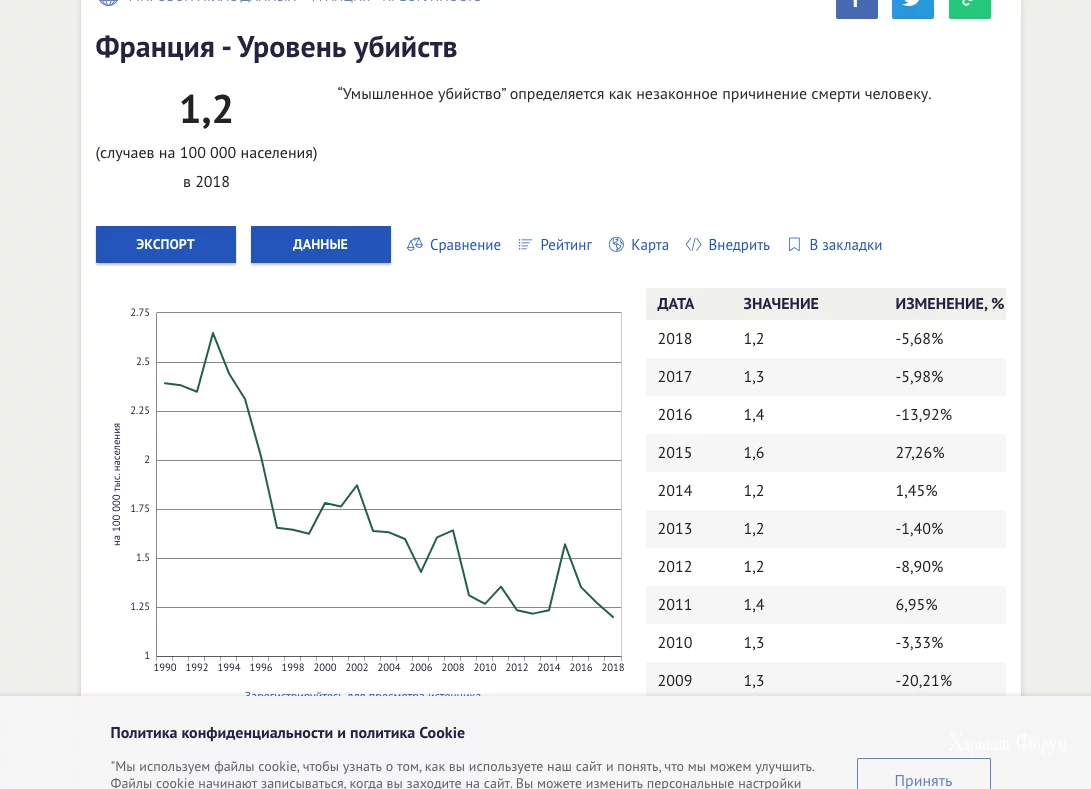
Task: Open the Карта link
Action: (650, 245)
